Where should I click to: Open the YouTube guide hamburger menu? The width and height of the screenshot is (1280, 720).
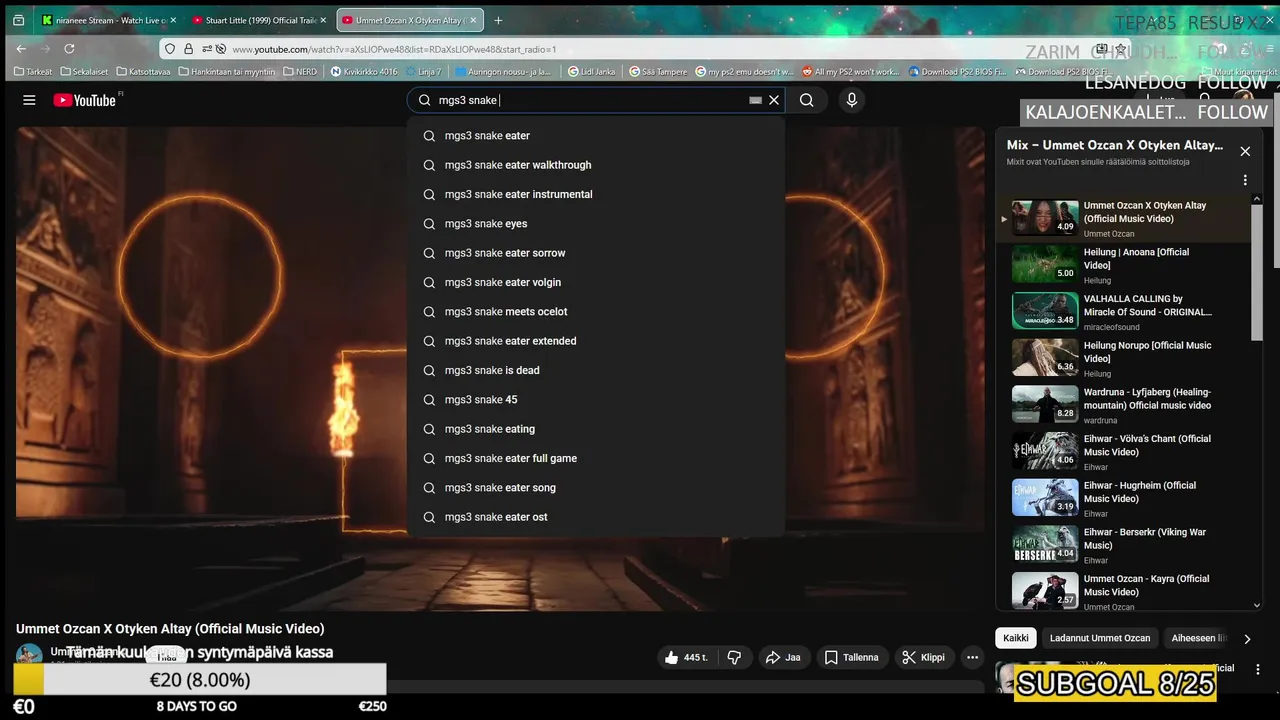[29, 100]
